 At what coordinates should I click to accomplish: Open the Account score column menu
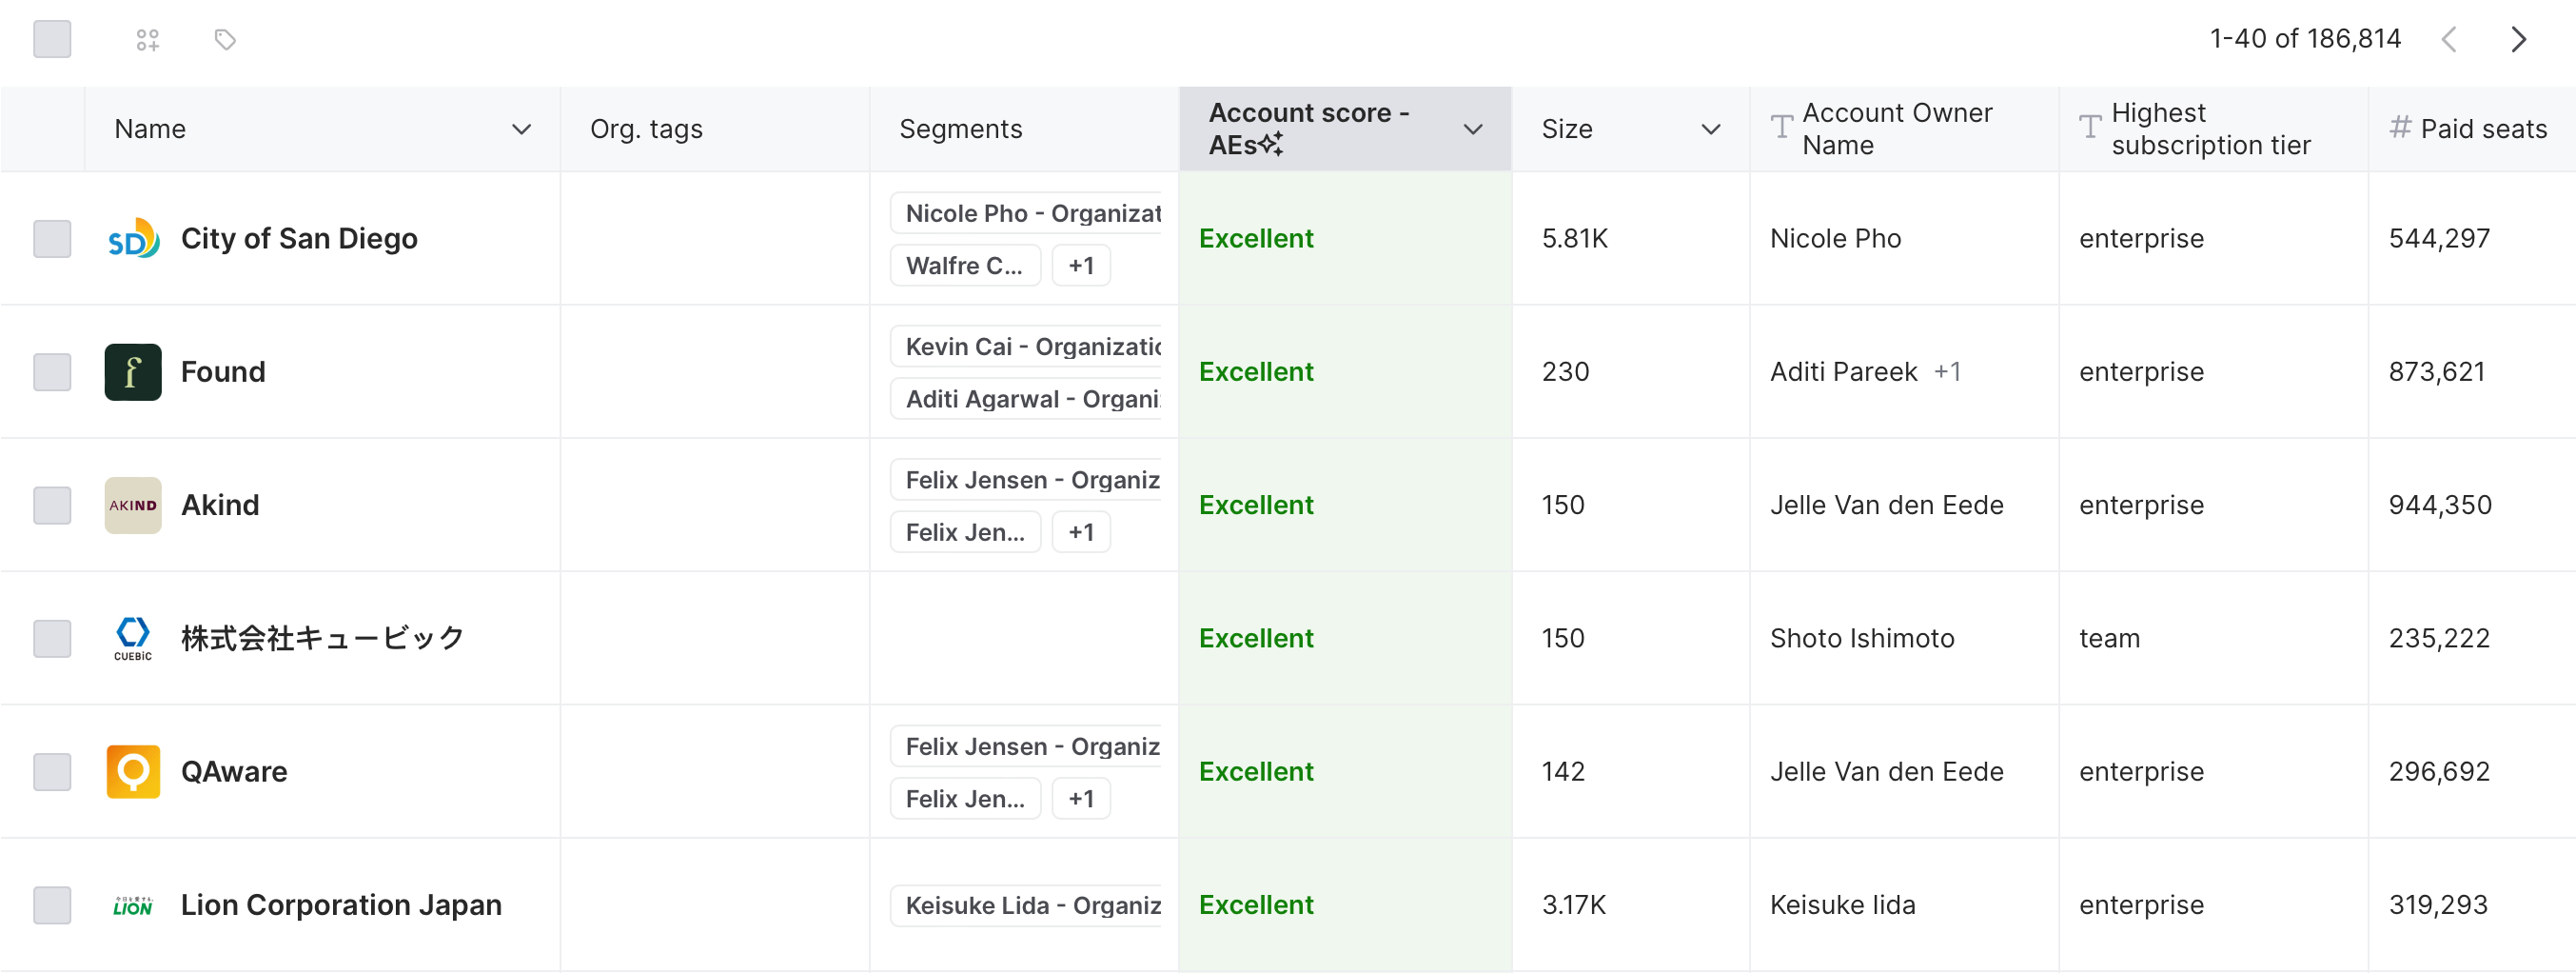(1472, 129)
